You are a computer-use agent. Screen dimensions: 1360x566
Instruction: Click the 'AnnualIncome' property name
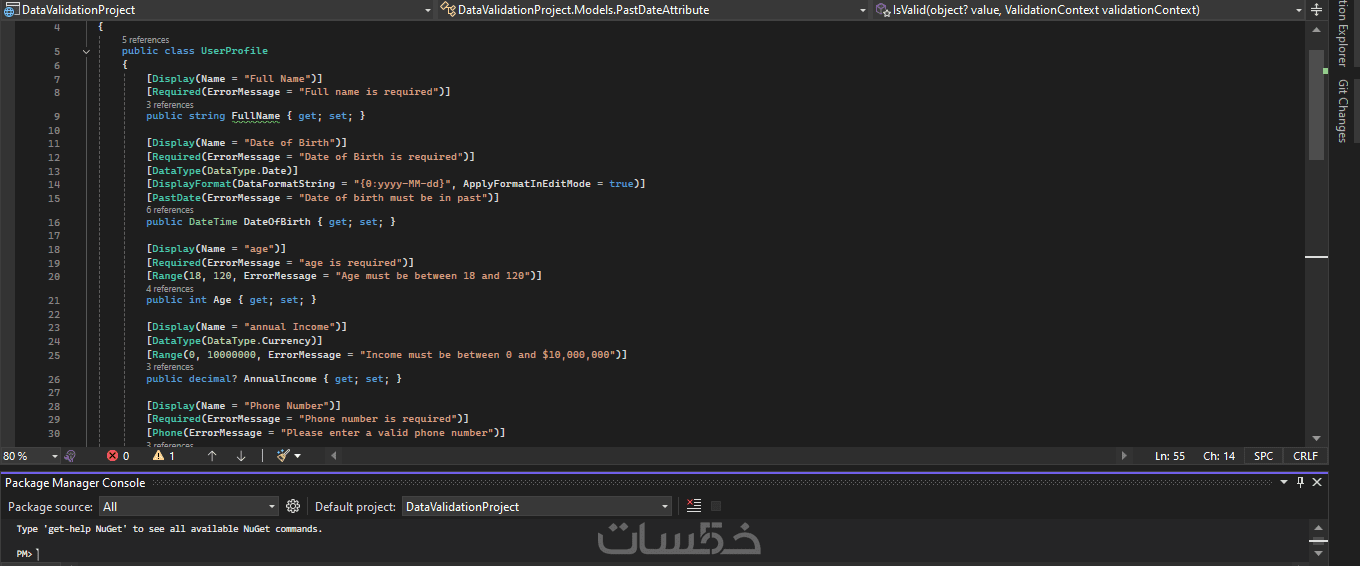[280, 379]
